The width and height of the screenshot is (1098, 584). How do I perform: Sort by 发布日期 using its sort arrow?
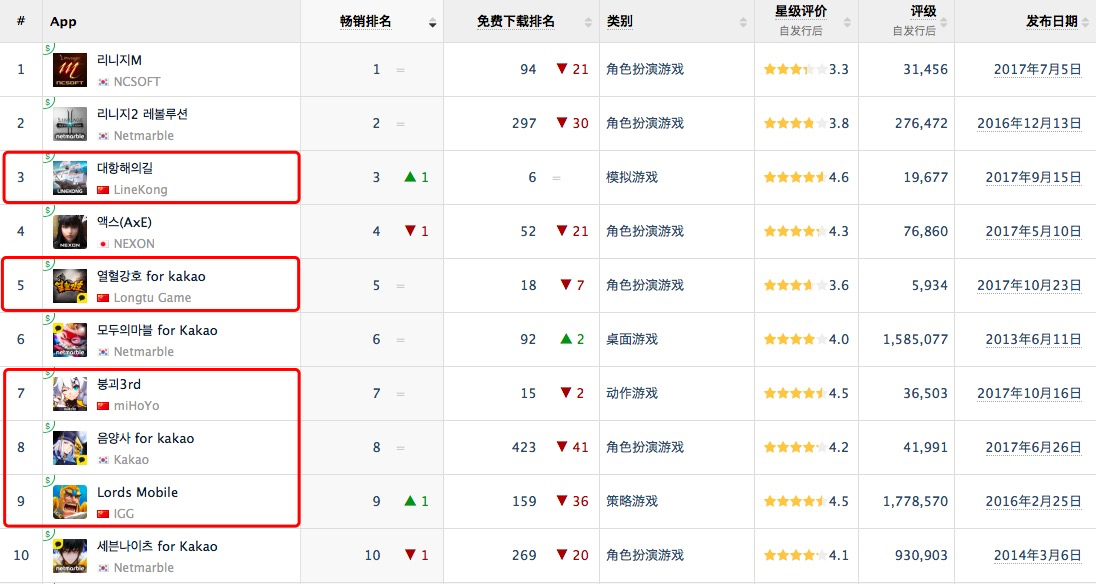tap(1086, 23)
